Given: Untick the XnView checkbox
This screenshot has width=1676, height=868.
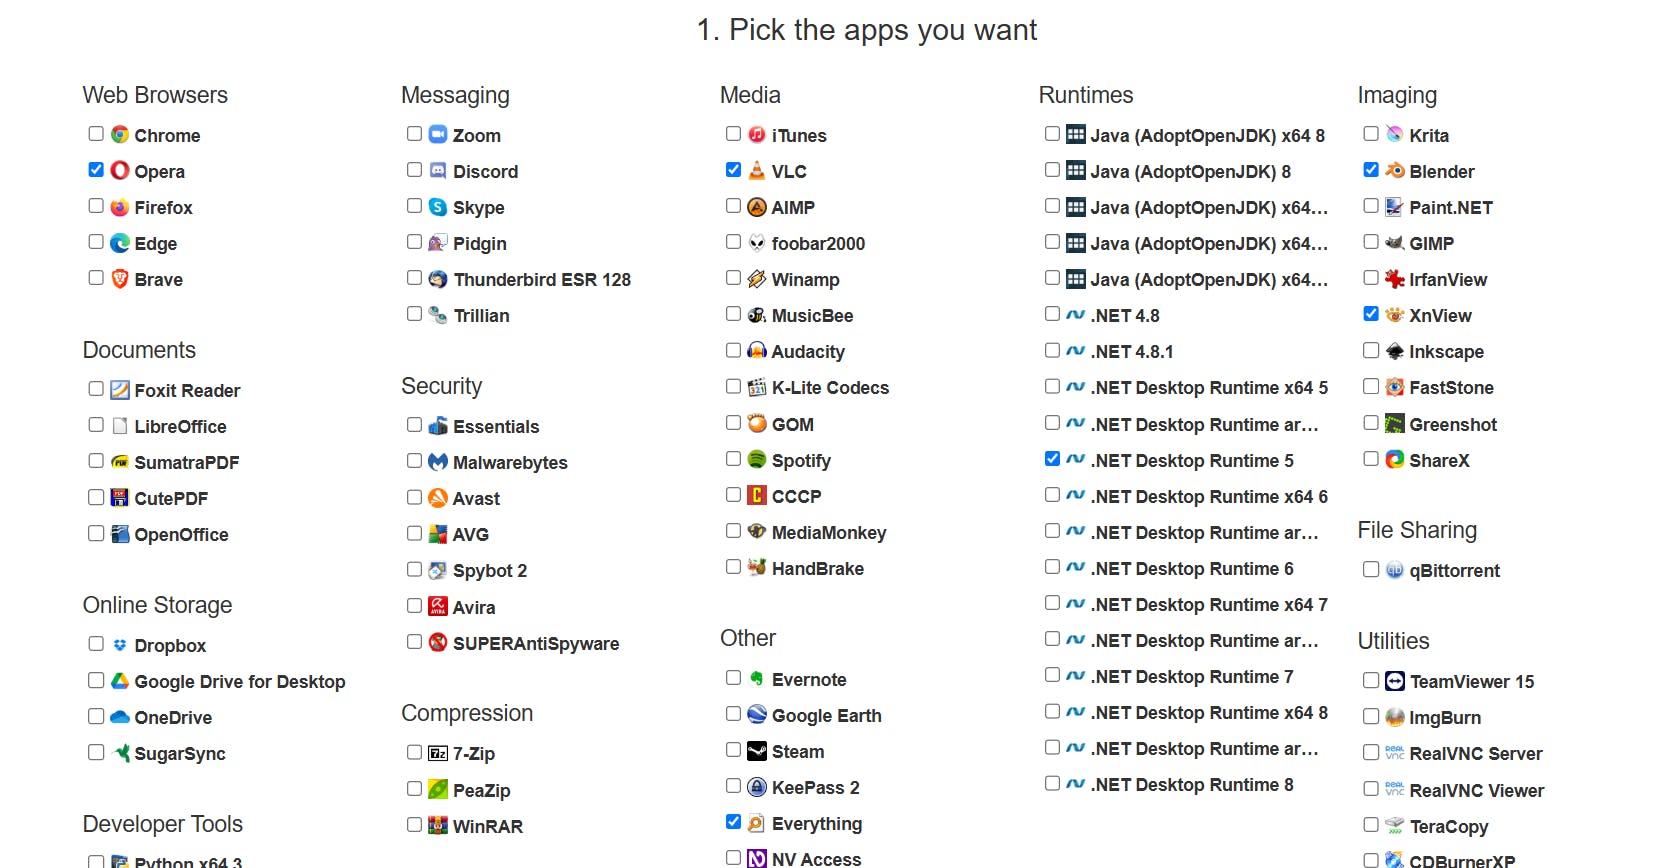Looking at the screenshot, I should point(1371,314).
